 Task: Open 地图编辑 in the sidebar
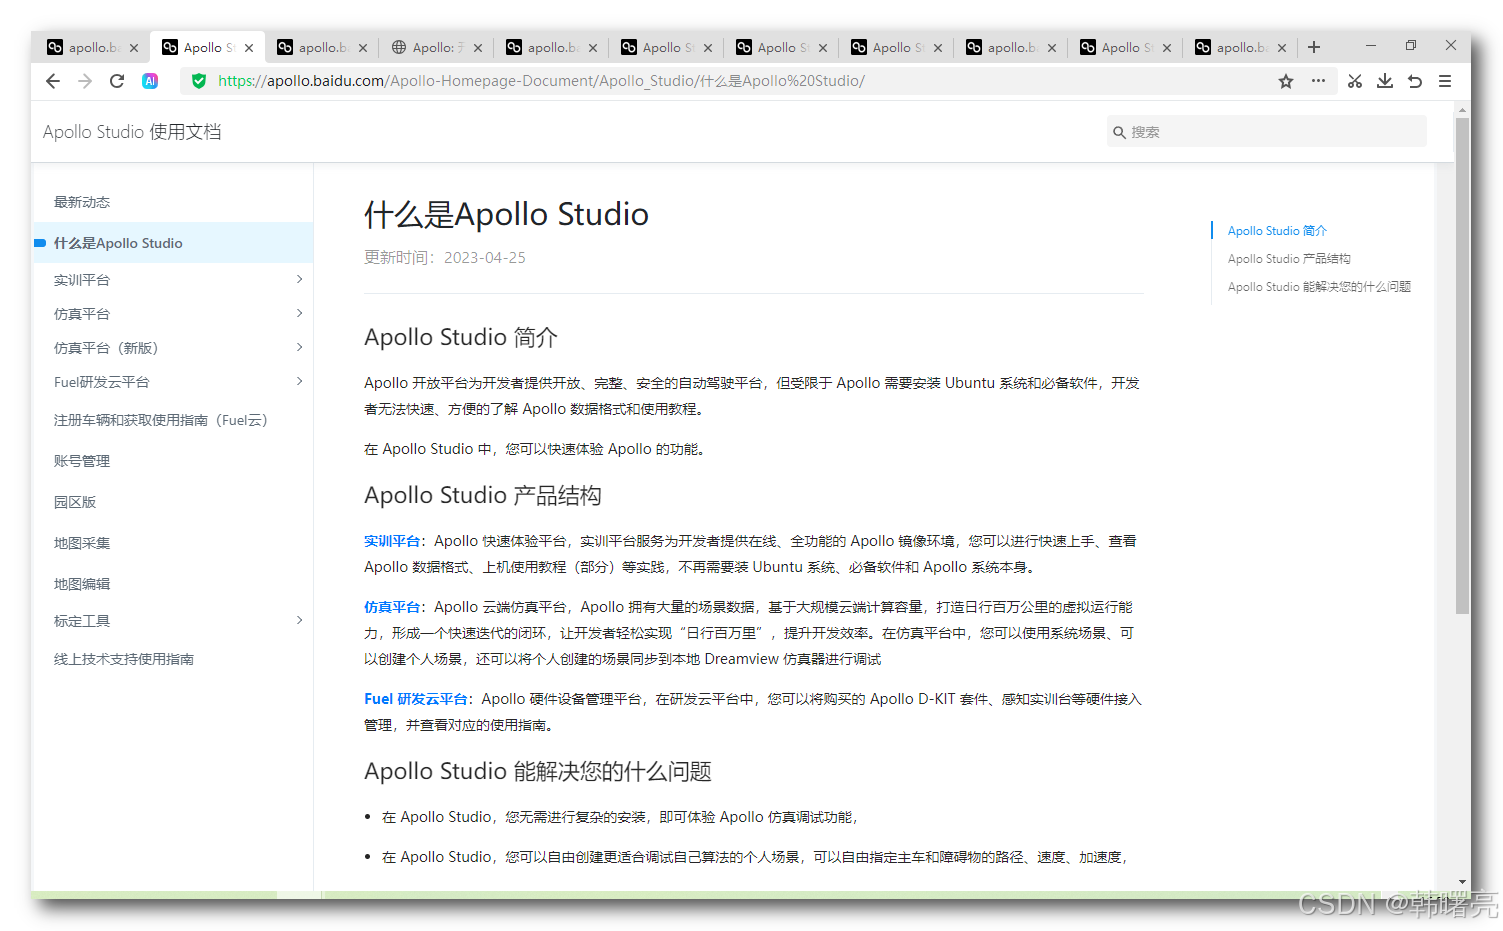82,584
